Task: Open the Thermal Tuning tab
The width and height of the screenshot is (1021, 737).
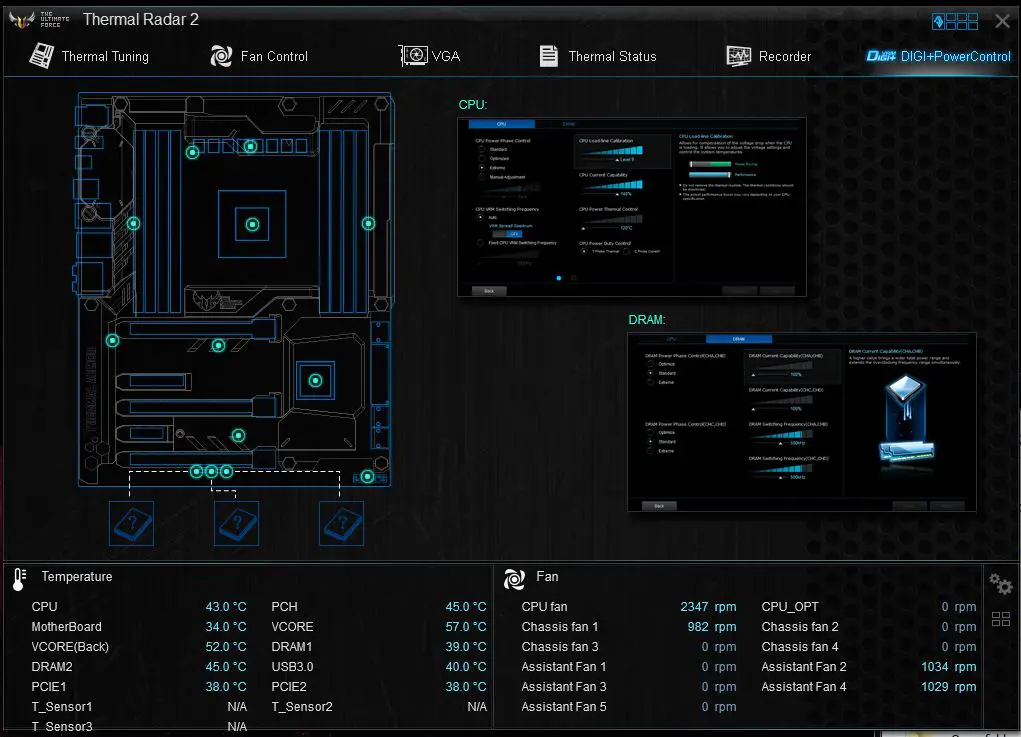Action: [89, 57]
